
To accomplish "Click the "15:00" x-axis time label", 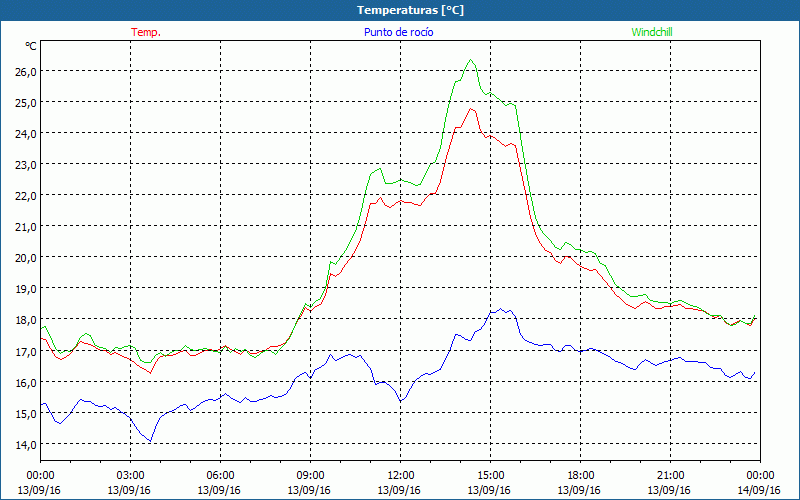I will point(491,476).
